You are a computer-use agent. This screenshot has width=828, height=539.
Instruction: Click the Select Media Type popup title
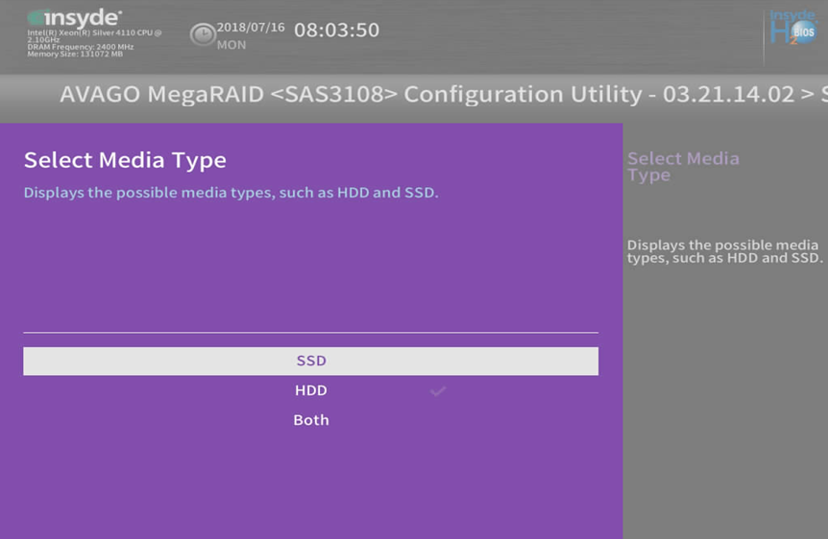tap(125, 160)
